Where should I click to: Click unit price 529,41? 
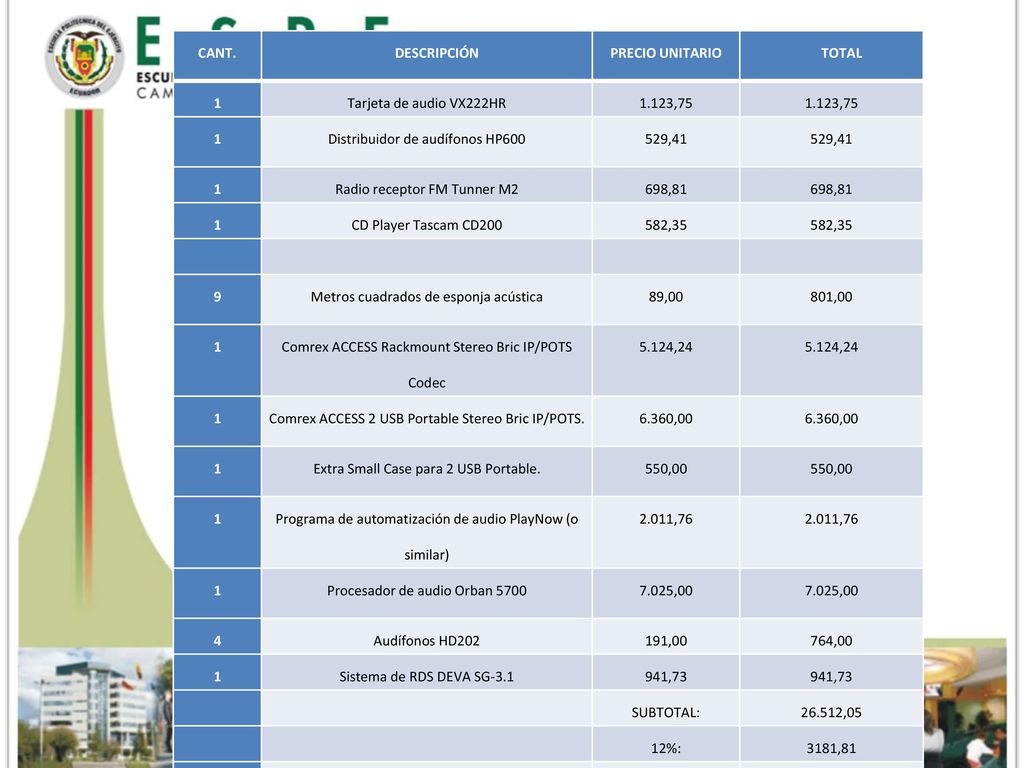pos(665,139)
